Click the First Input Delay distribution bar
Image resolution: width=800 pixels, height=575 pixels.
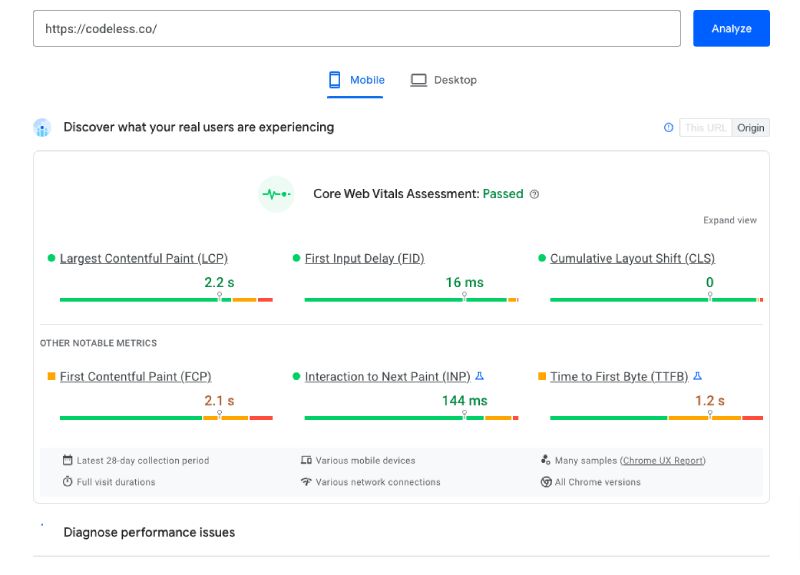pos(411,299)
